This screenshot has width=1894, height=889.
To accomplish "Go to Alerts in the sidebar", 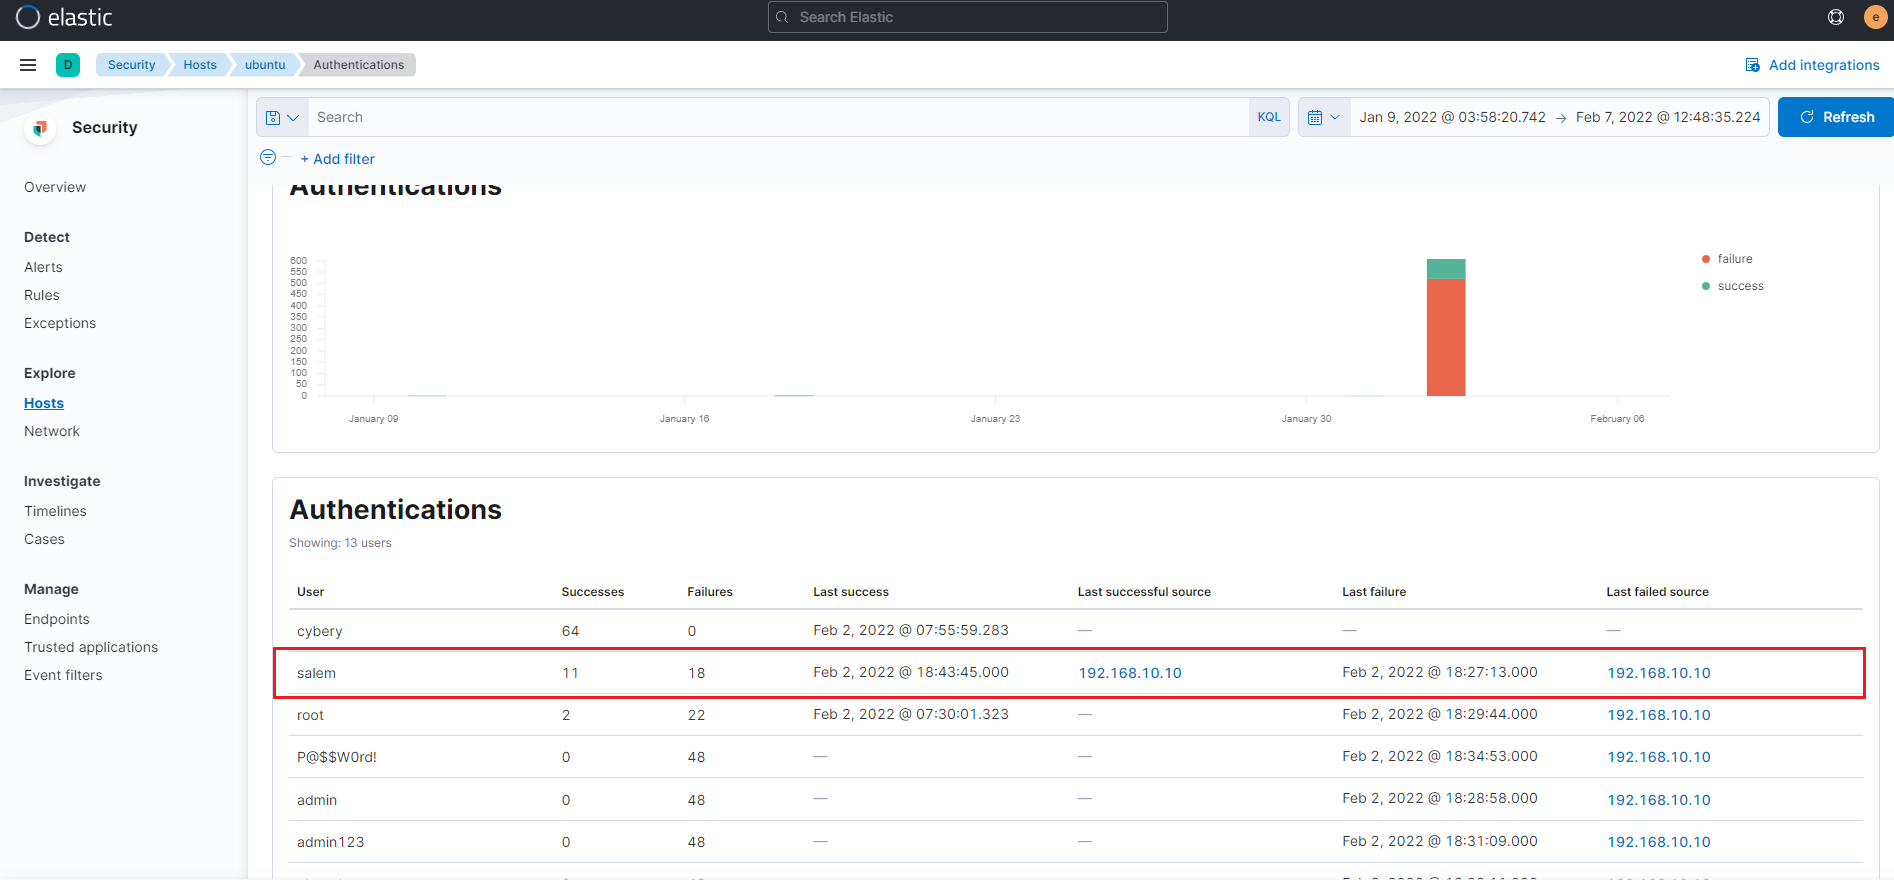I will tap(43, 267).
